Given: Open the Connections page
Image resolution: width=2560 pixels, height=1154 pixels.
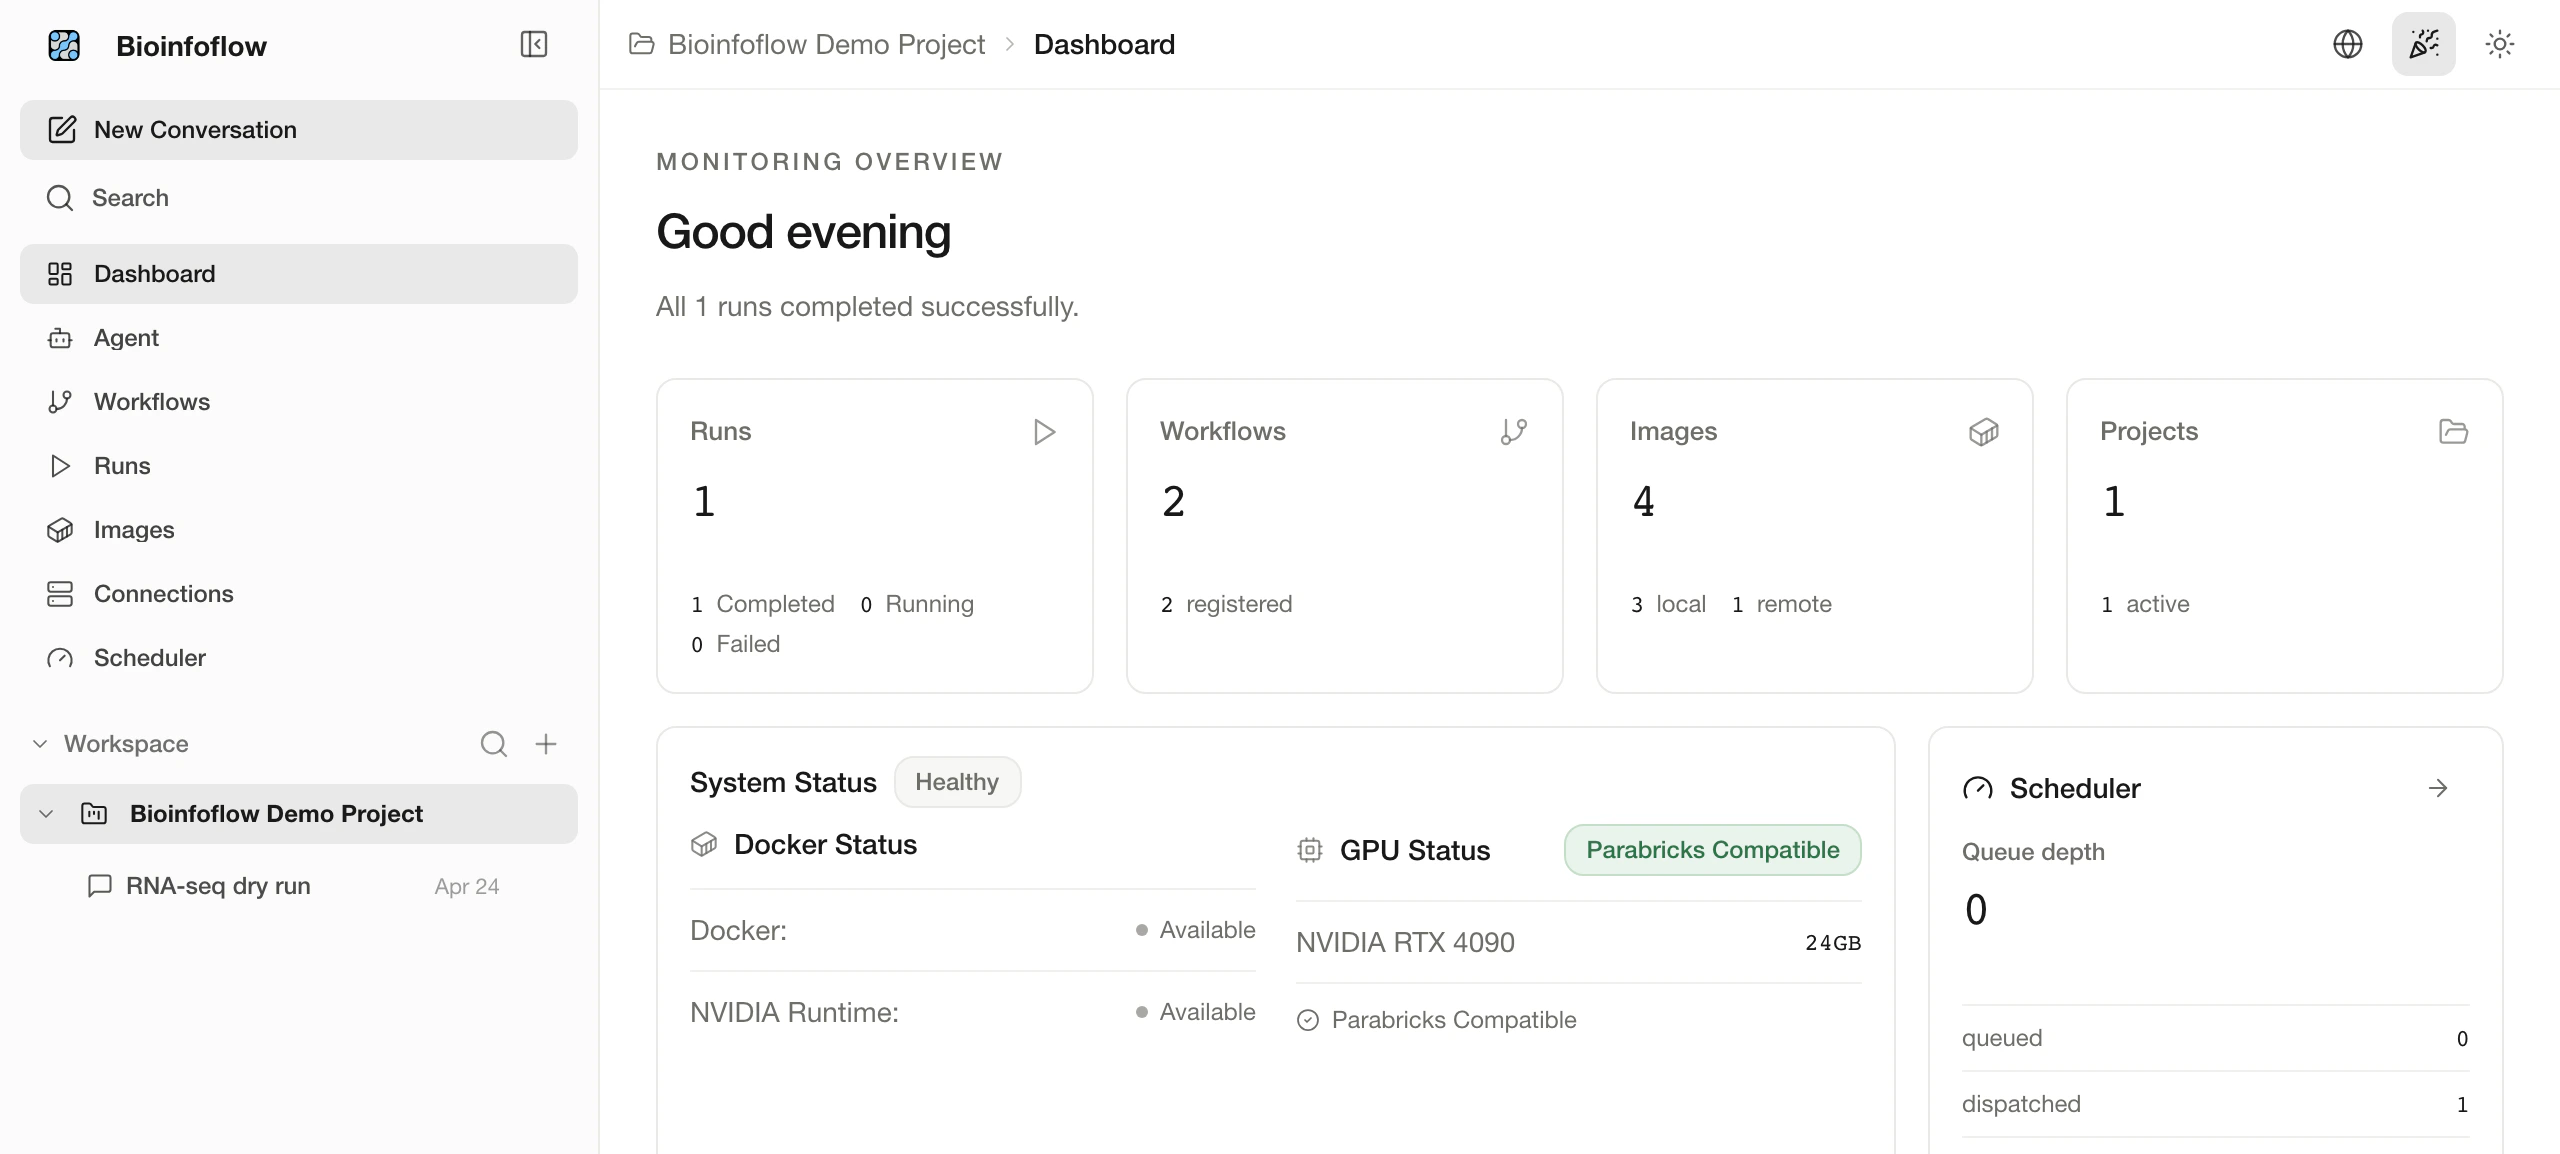Looking at the screenshot, I should pyautogui.click(x=299, y=594).
